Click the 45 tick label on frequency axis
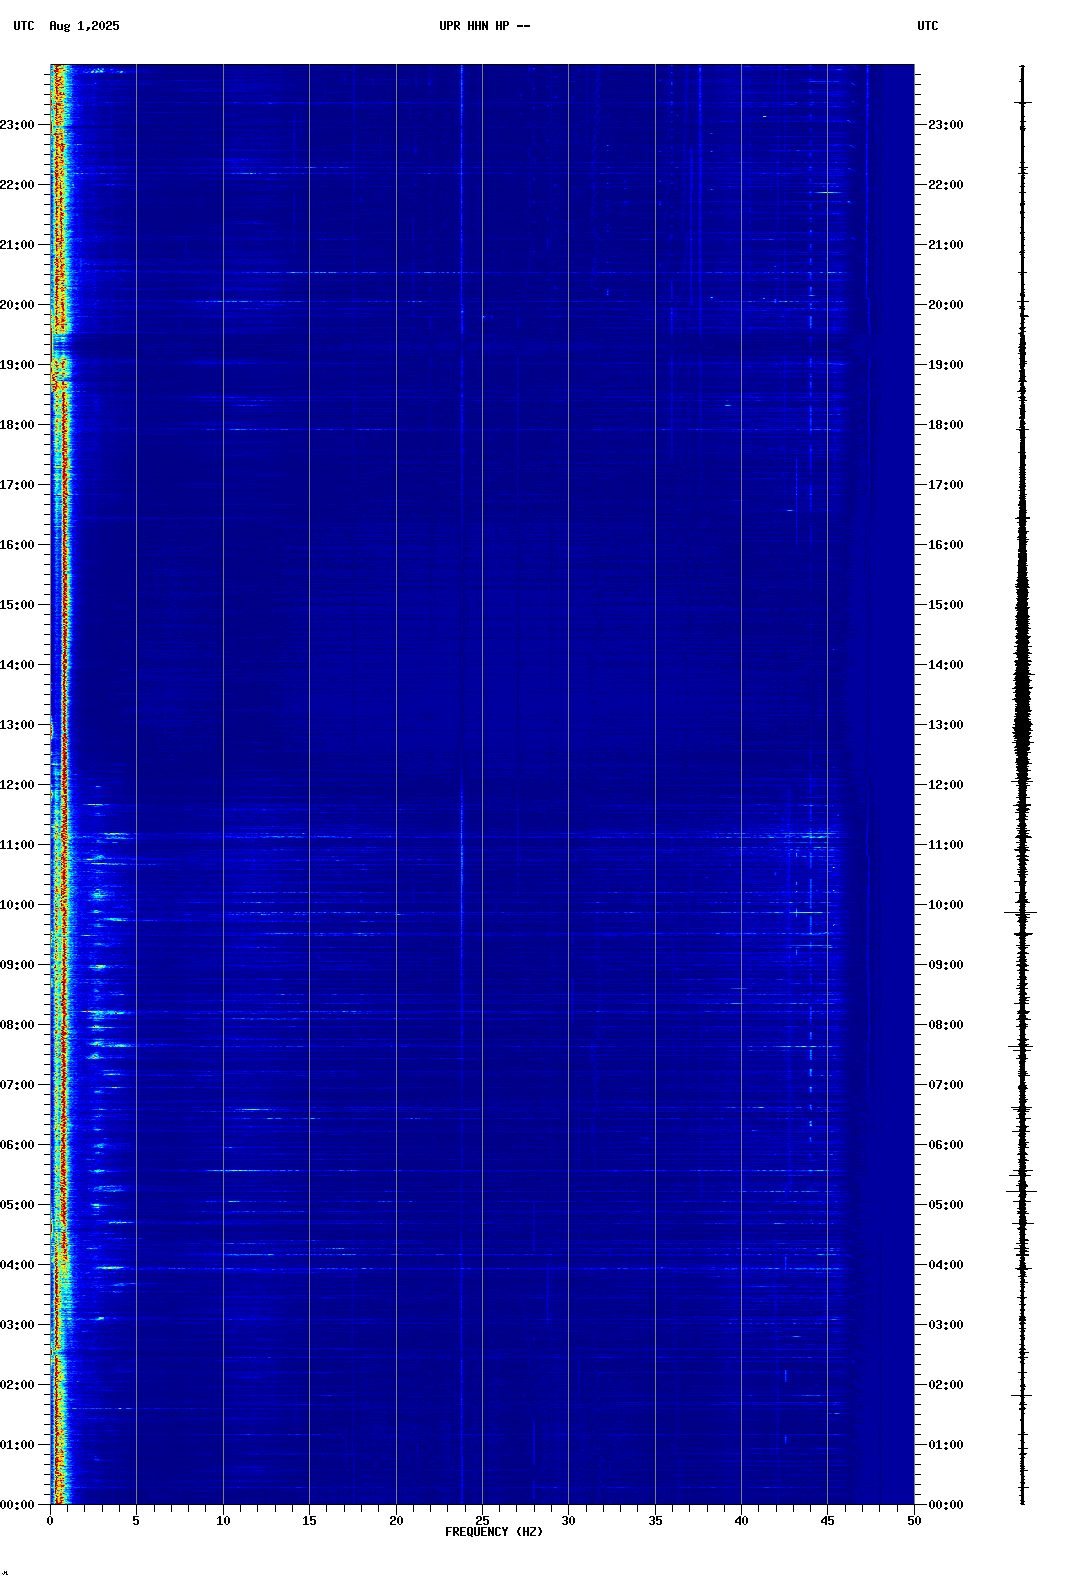 [827, 1521]
